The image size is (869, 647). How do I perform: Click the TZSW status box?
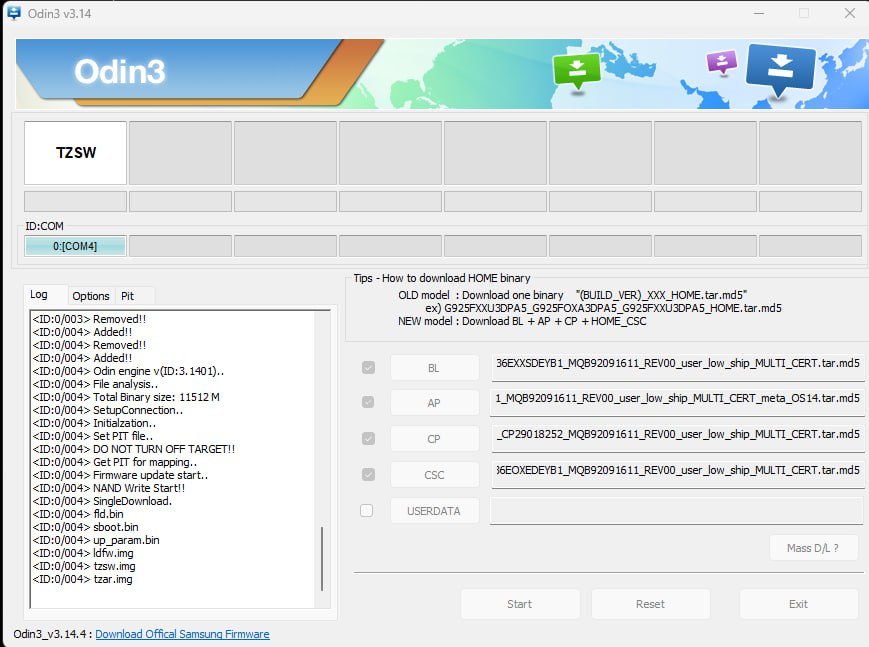(x=75, y=152)
